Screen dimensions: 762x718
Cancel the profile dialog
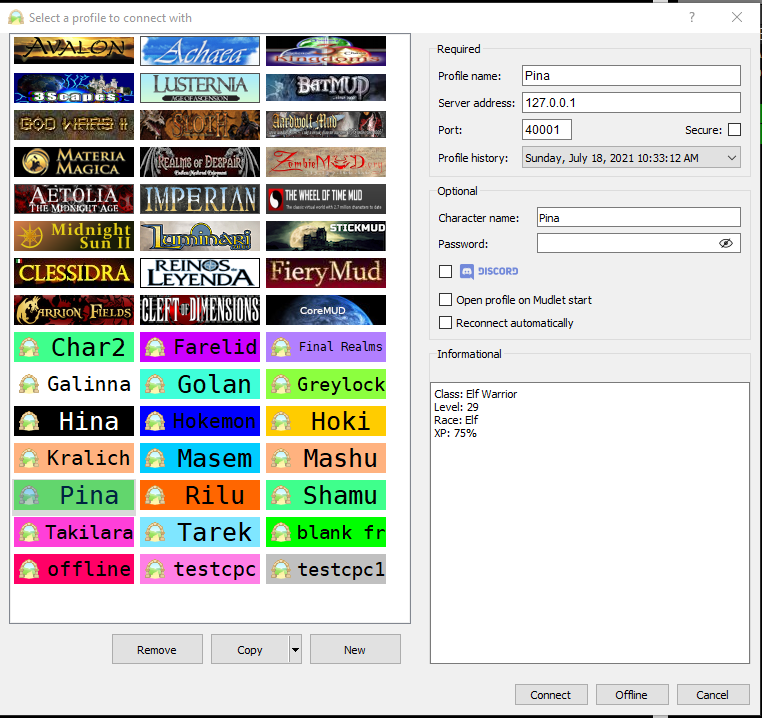coord(712,695)
